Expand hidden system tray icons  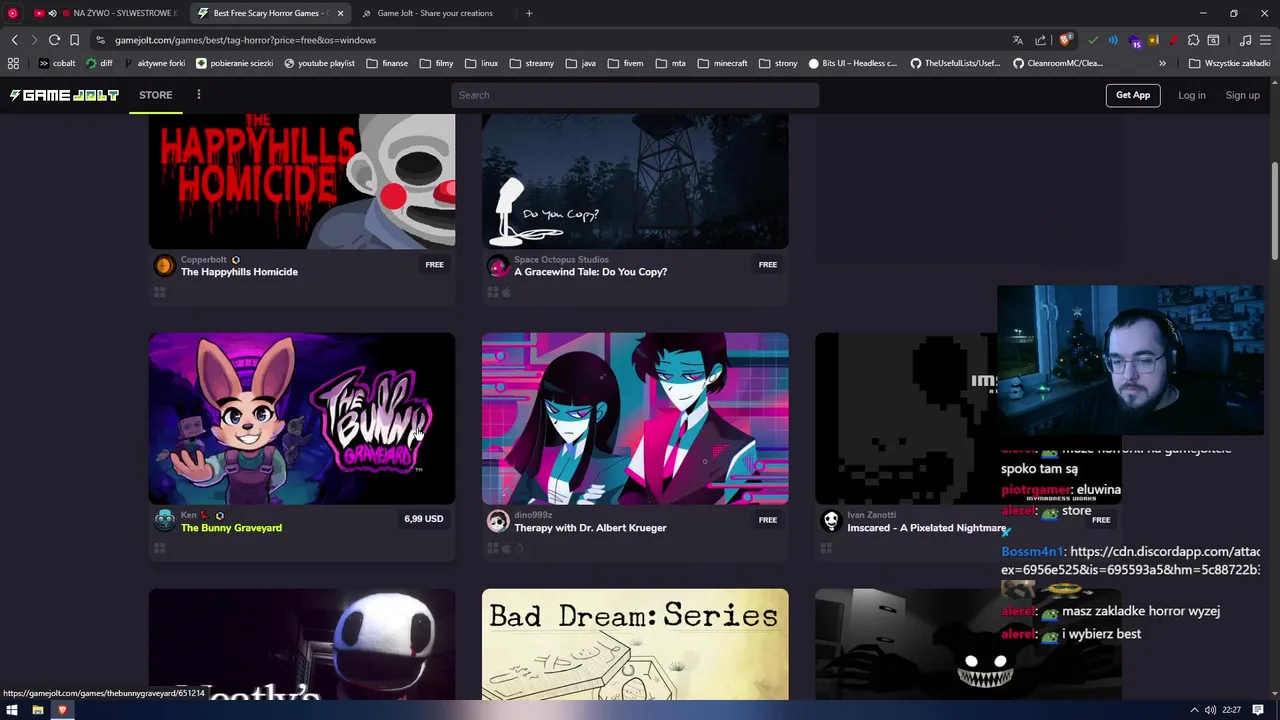pyautogui.click(x=1194, y=710)
